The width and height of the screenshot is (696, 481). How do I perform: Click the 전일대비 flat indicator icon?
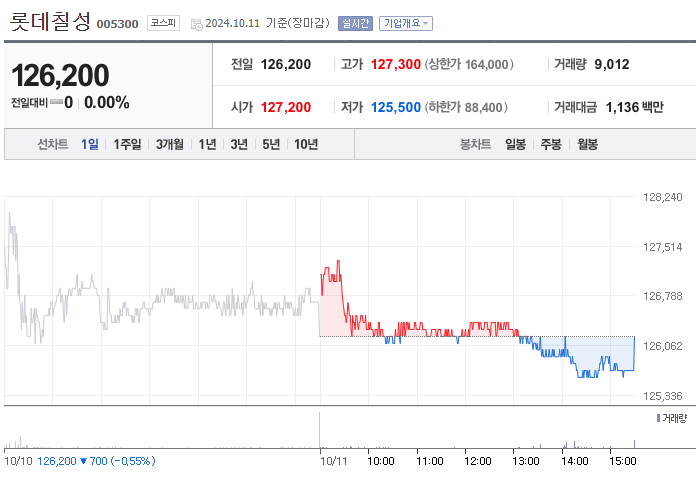pos(56,102)
